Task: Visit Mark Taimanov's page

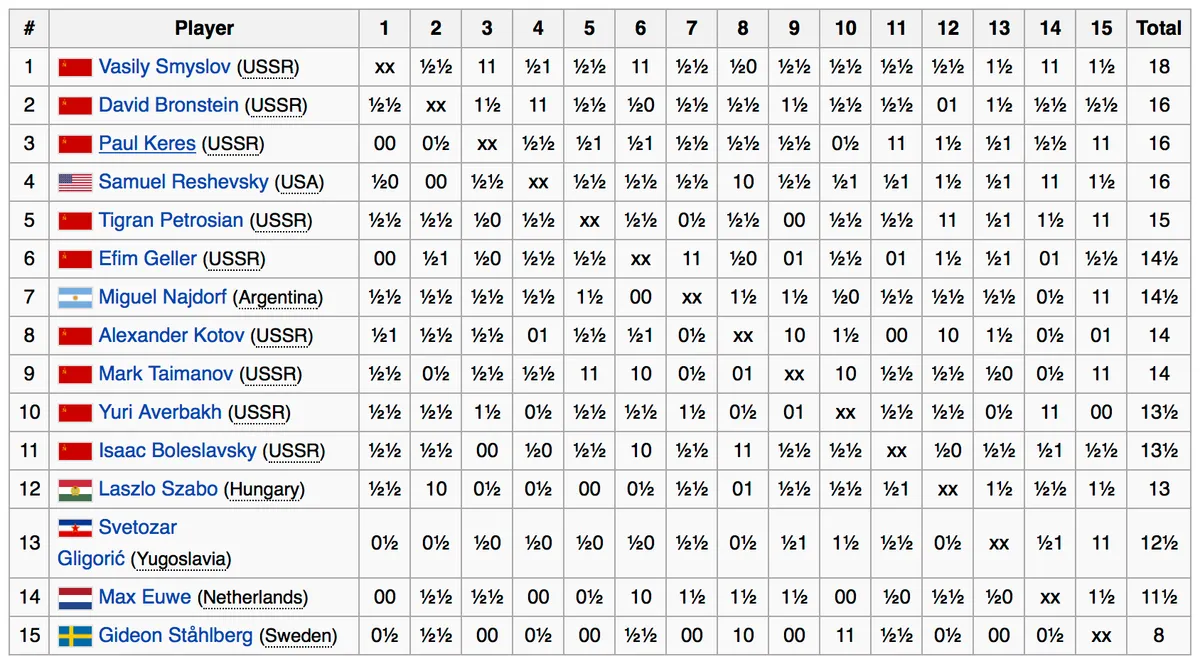Action: (166, 373)
